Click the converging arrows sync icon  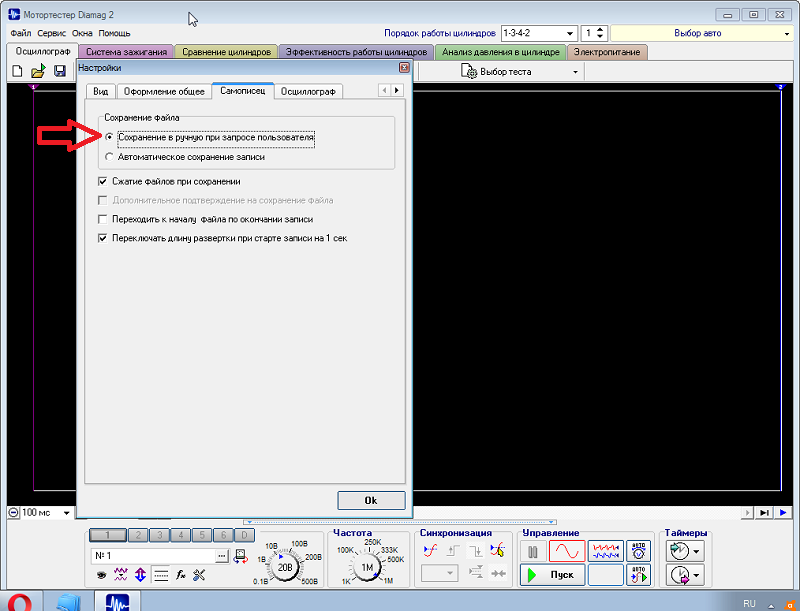click(x=498, y=574)
